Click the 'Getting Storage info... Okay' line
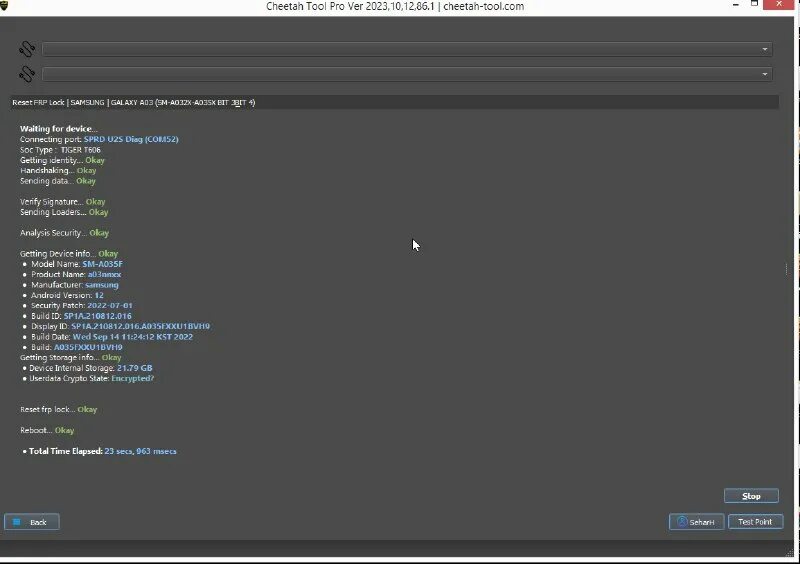Viewport: 800px width, 564px height. point(70,357)
